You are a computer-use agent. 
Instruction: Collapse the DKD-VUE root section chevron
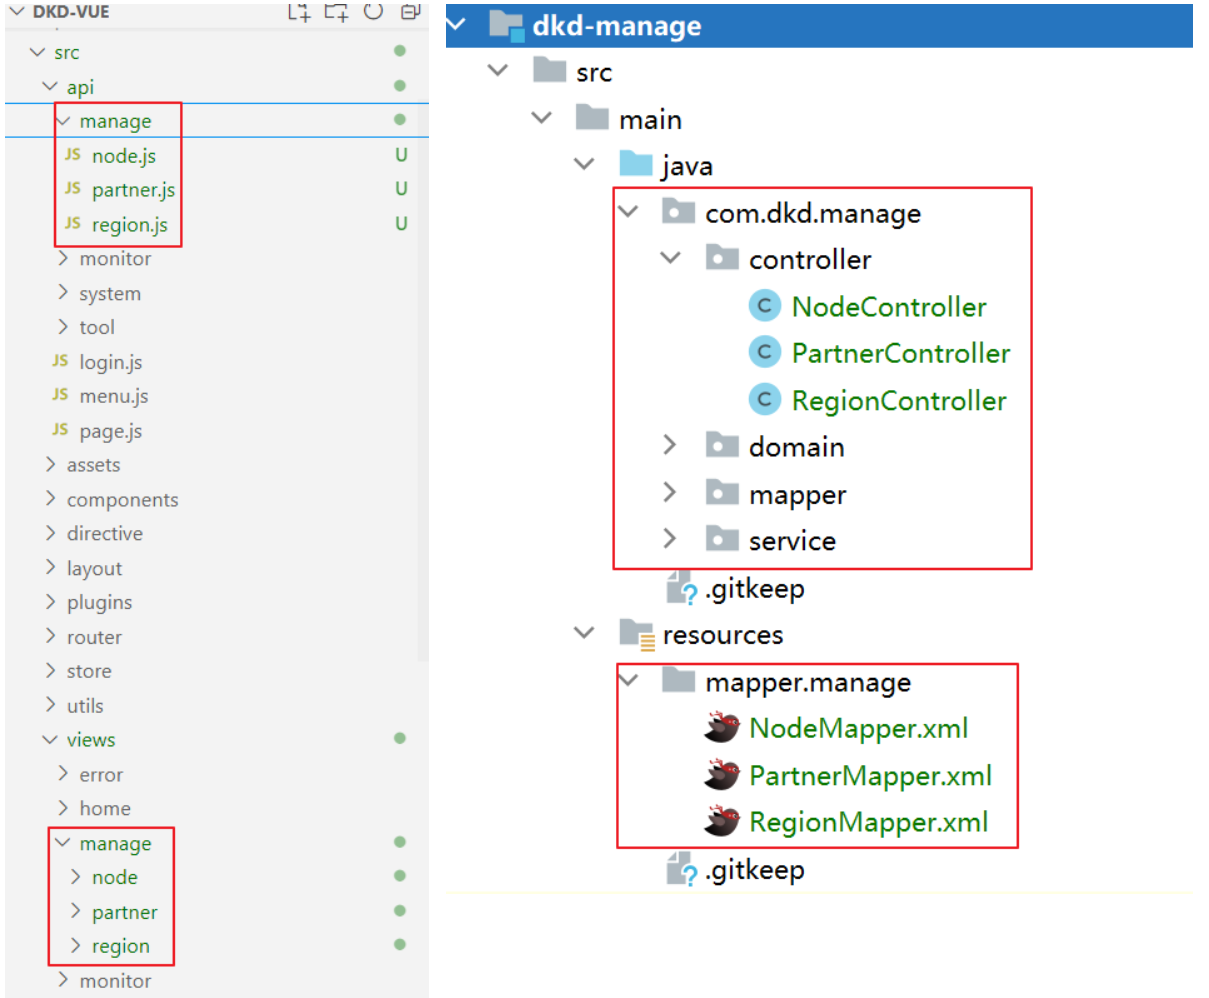pyautogui.click(x=17, y=12)
